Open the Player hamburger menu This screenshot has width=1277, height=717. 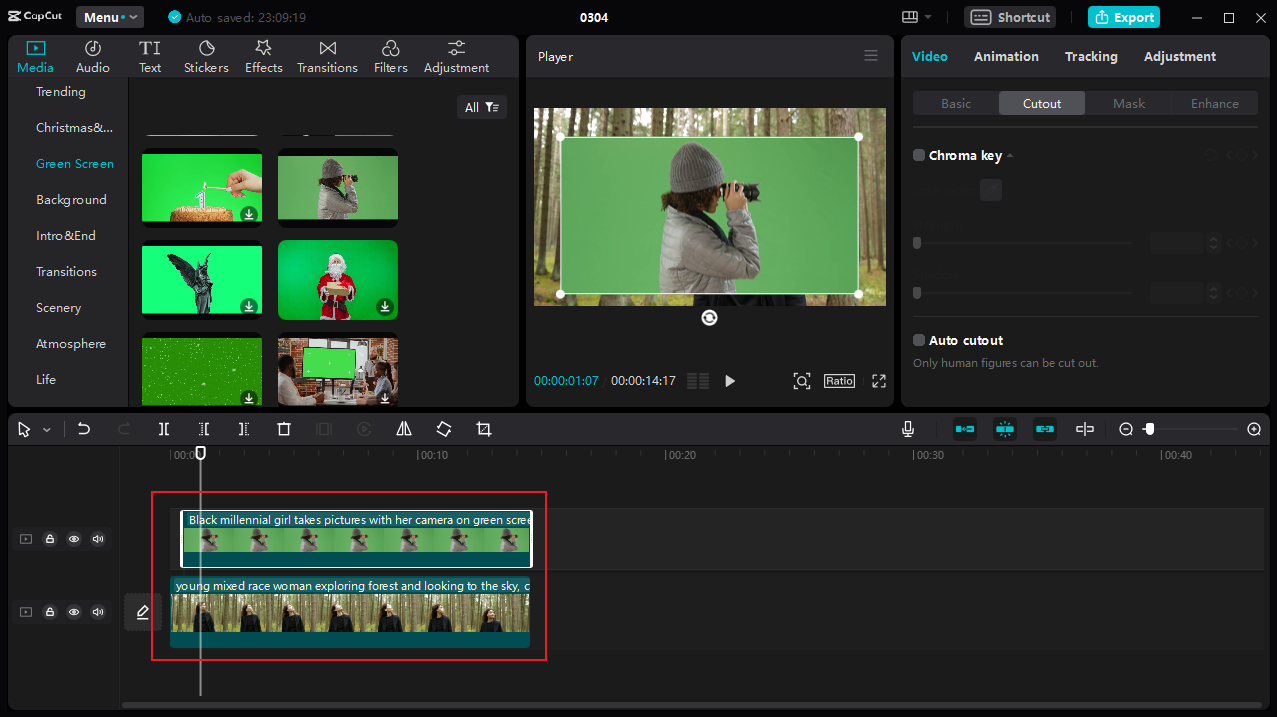[x=871, y=56]
